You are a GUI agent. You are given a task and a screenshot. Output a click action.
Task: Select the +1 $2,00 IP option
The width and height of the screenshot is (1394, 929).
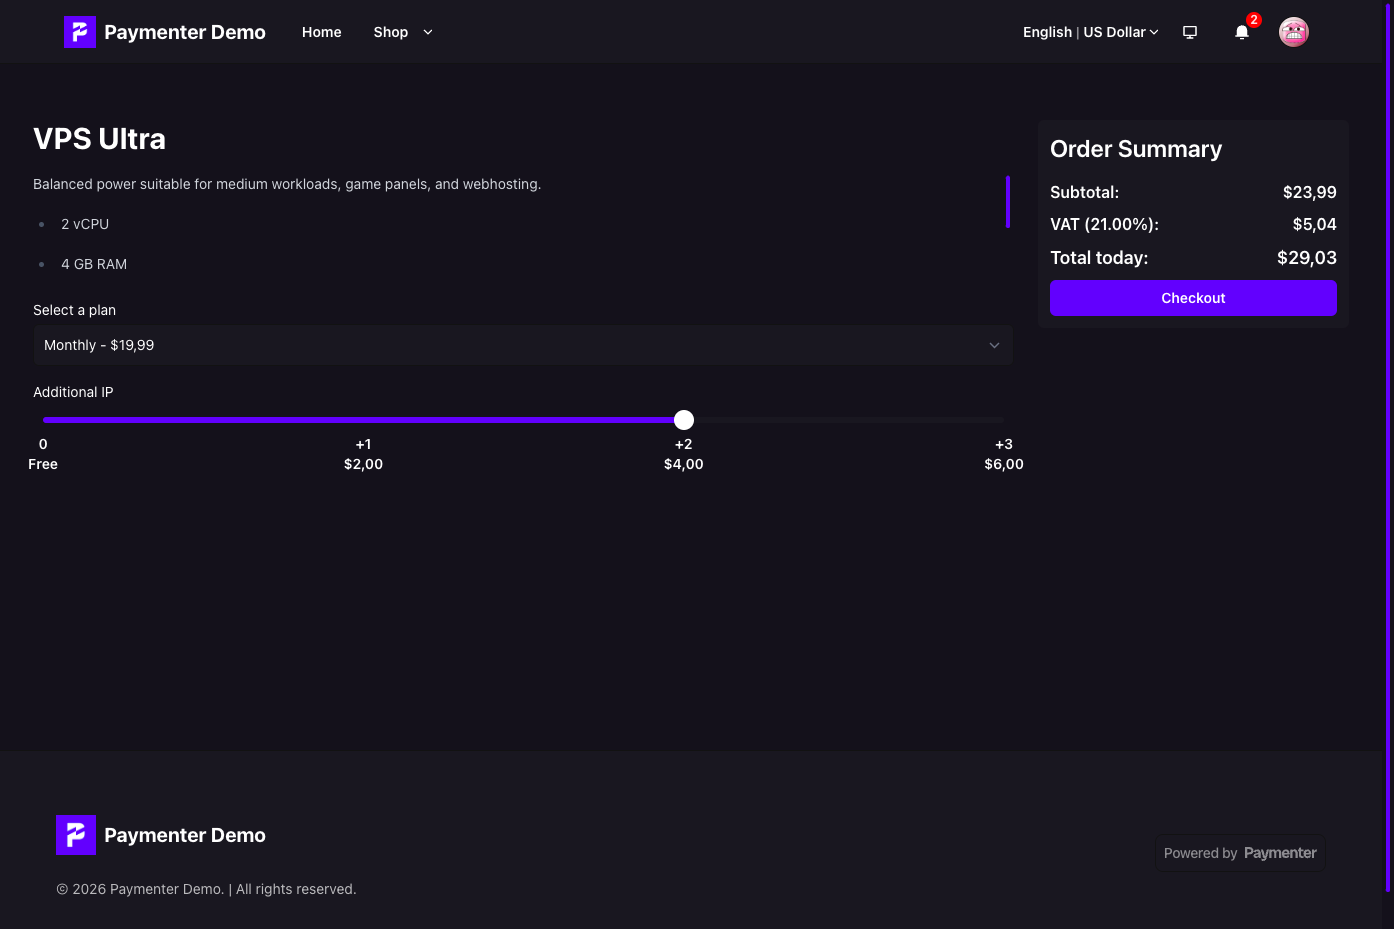tap(363, 454)
